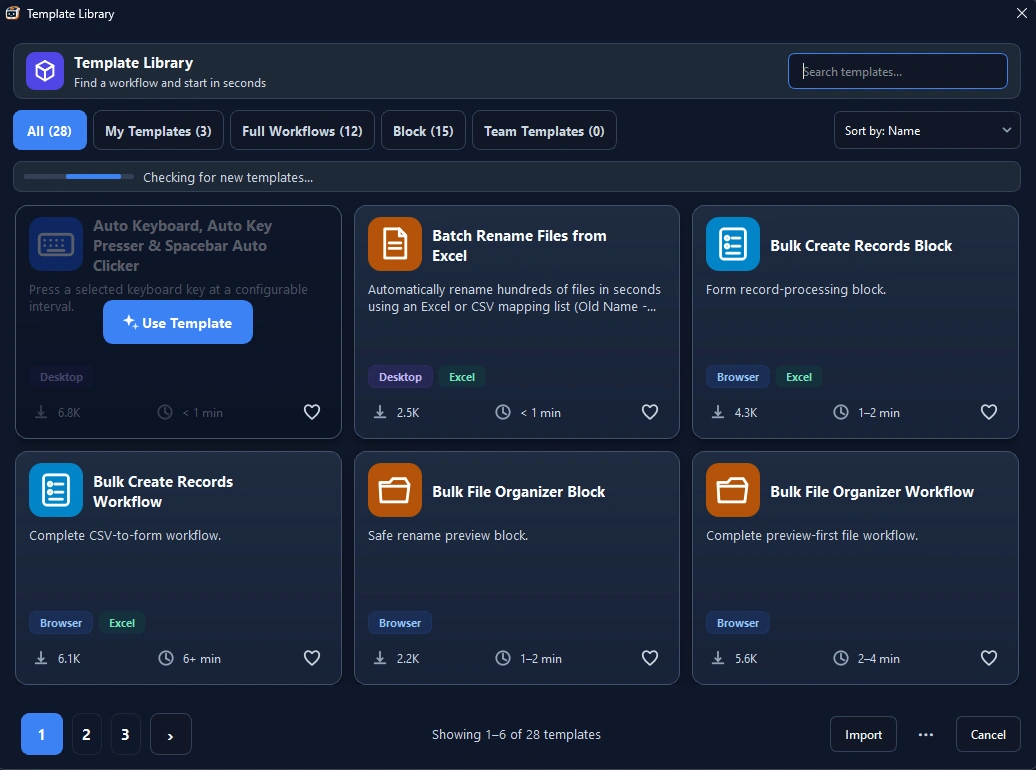Click the app icon in the title bar
1036x770 pixels.
point(13,13)
